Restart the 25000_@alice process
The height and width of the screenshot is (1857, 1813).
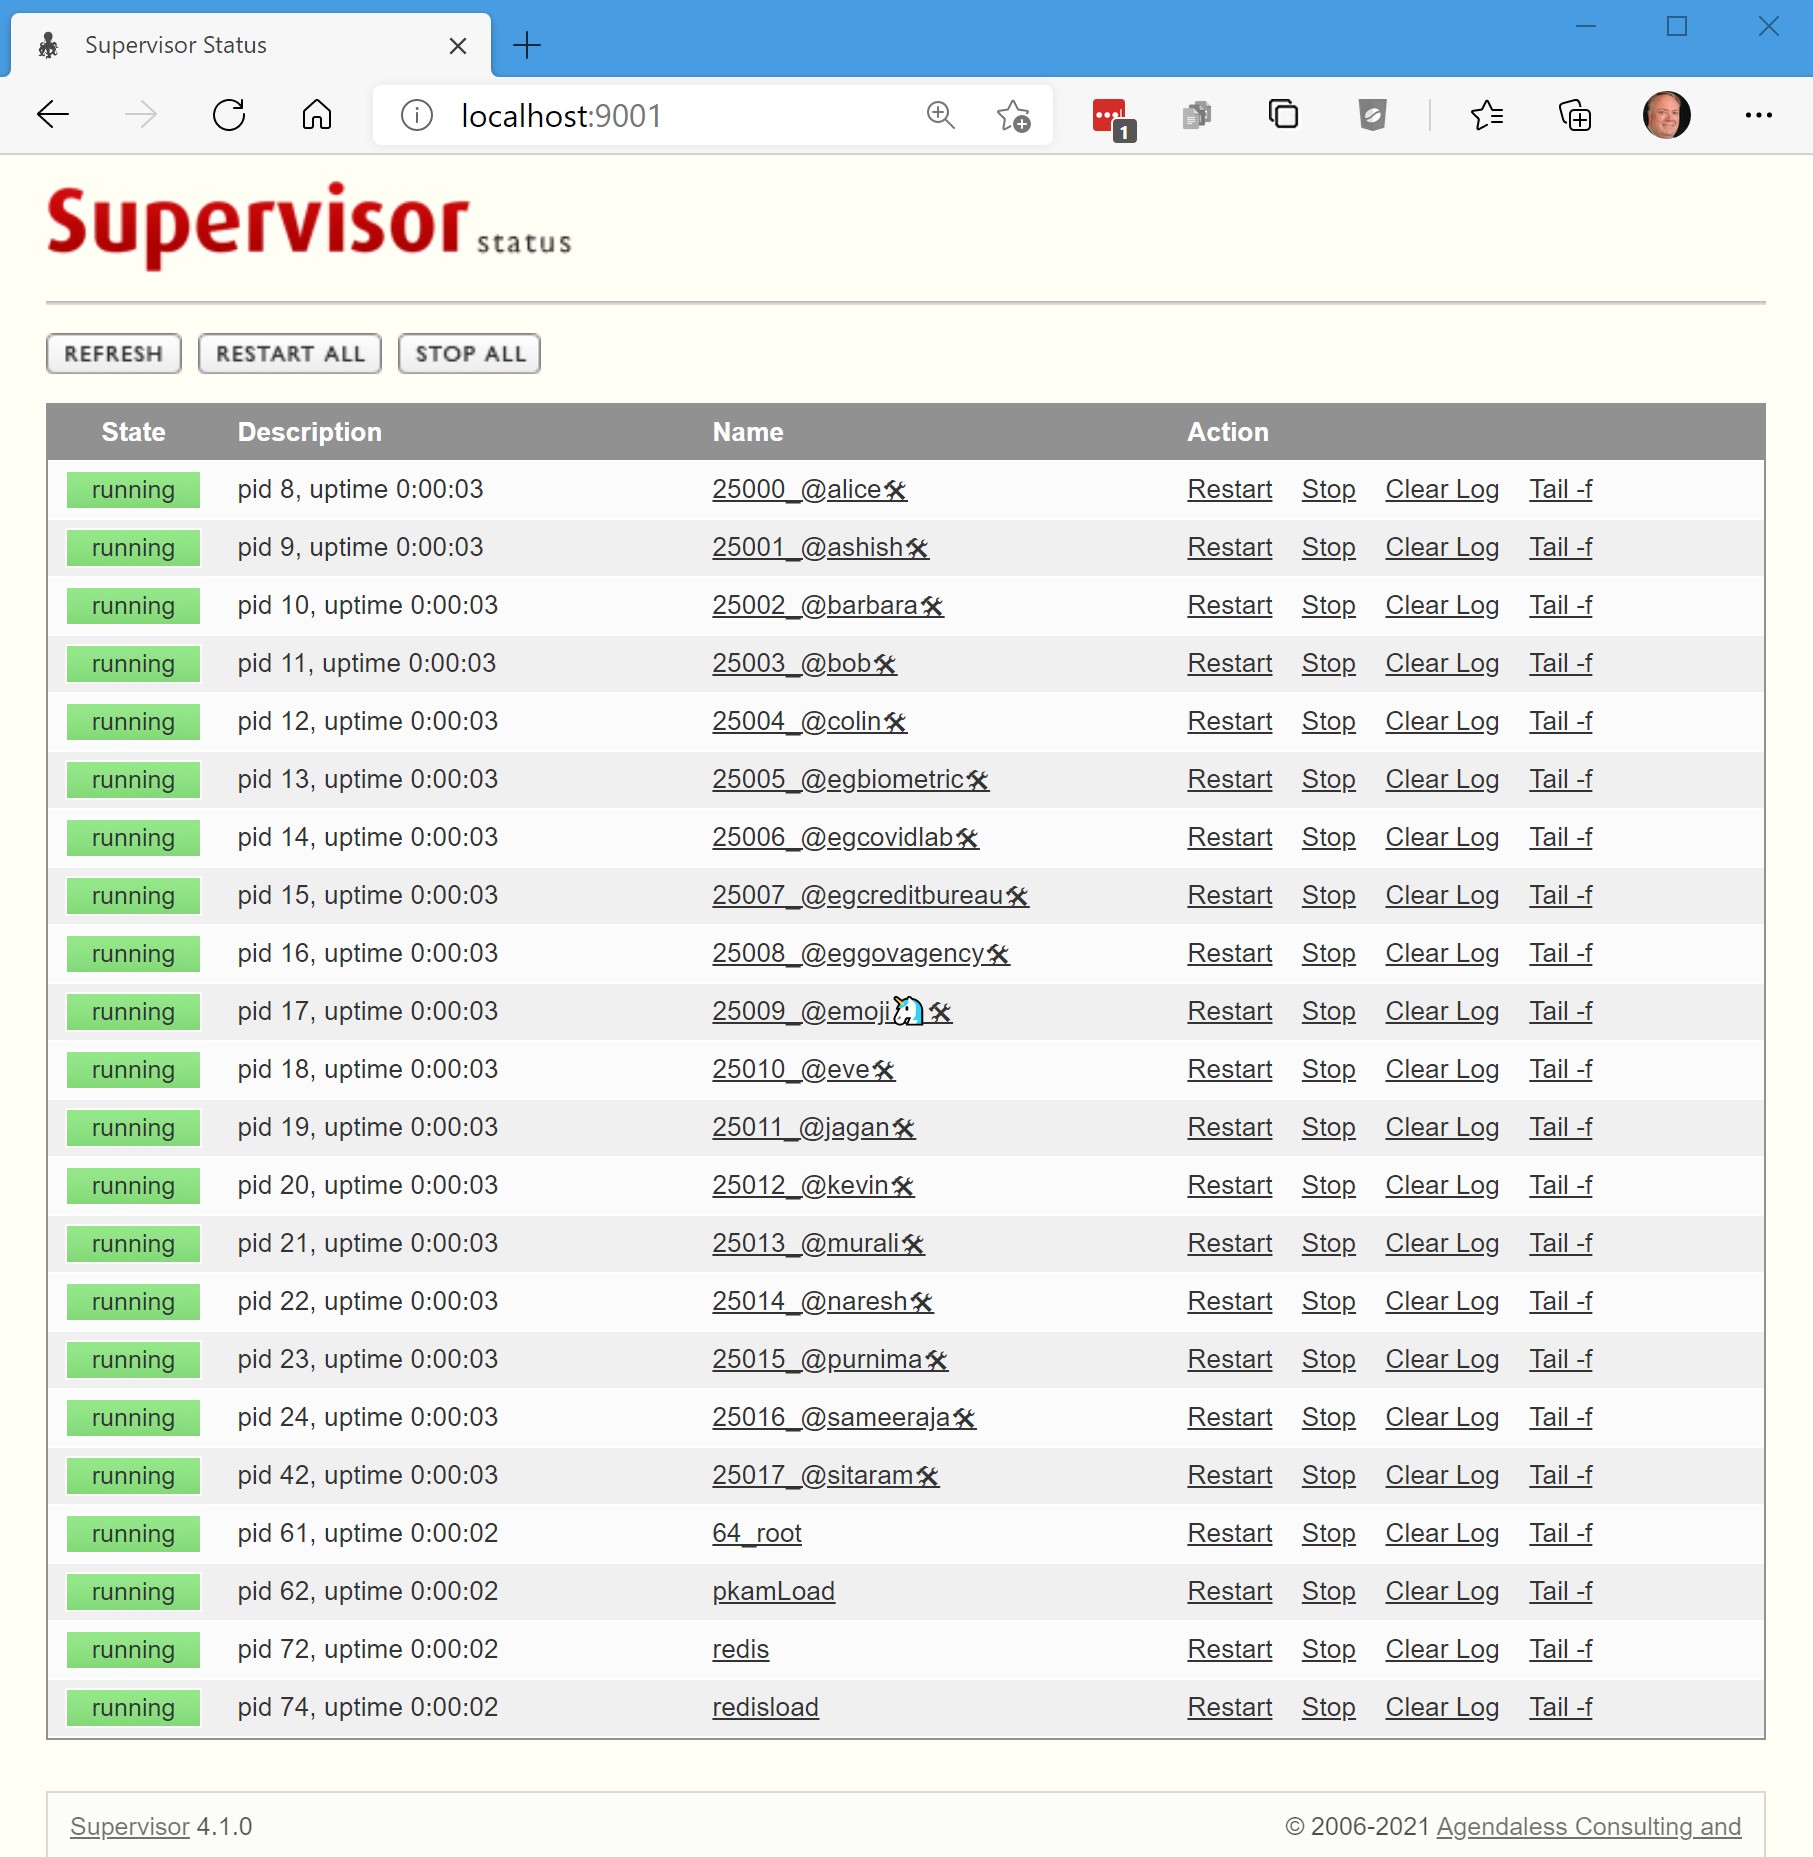(x=1230, y=490)
